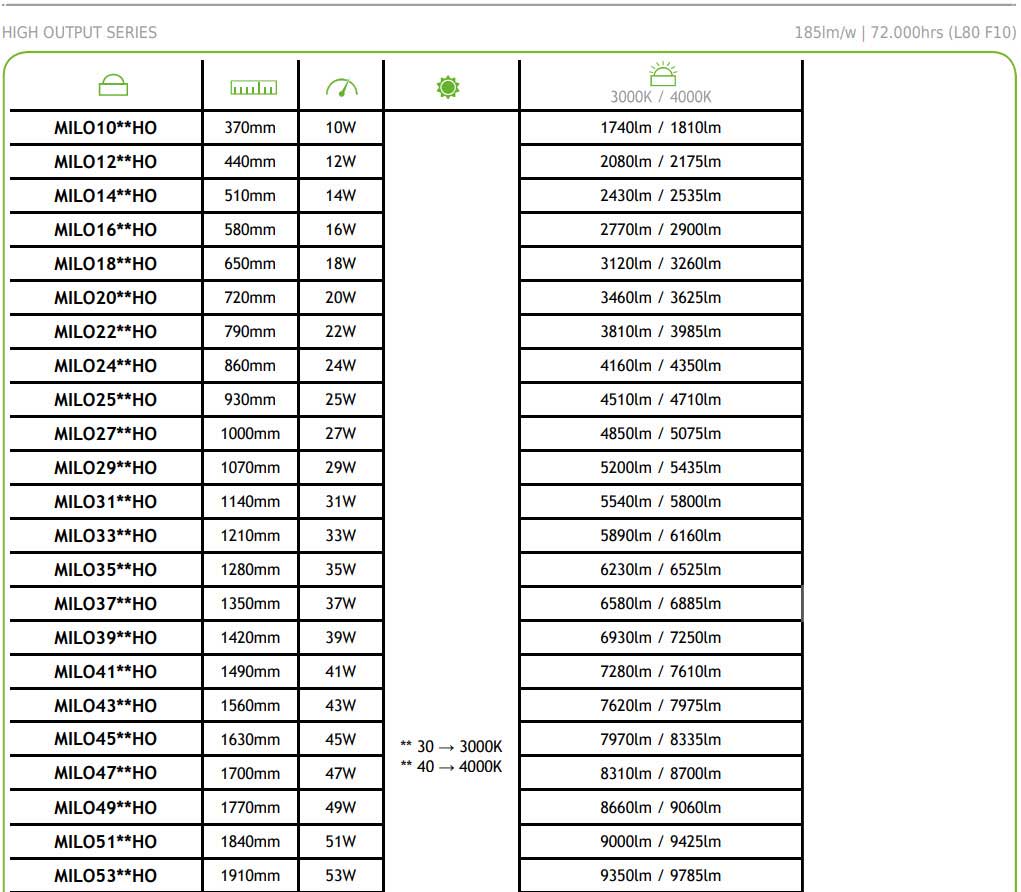
Task: Click the ruler length icon
Action: [x=253, y=88]
